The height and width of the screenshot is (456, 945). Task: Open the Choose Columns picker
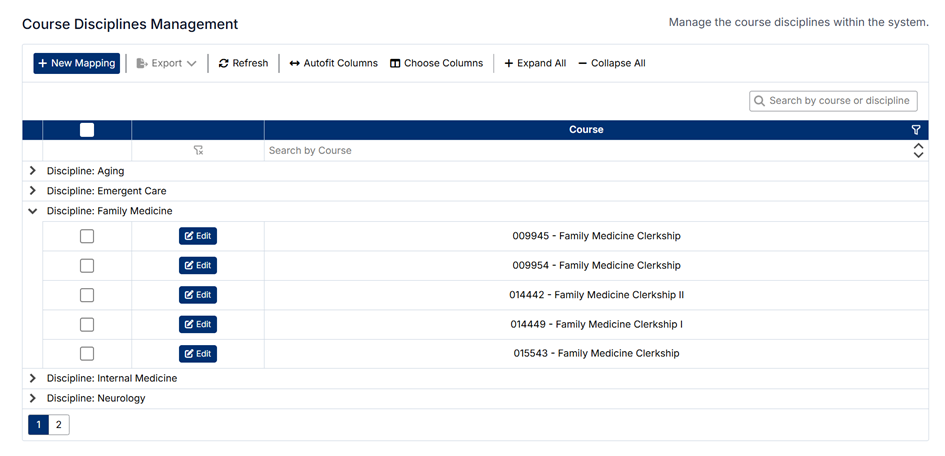point(436,63)
